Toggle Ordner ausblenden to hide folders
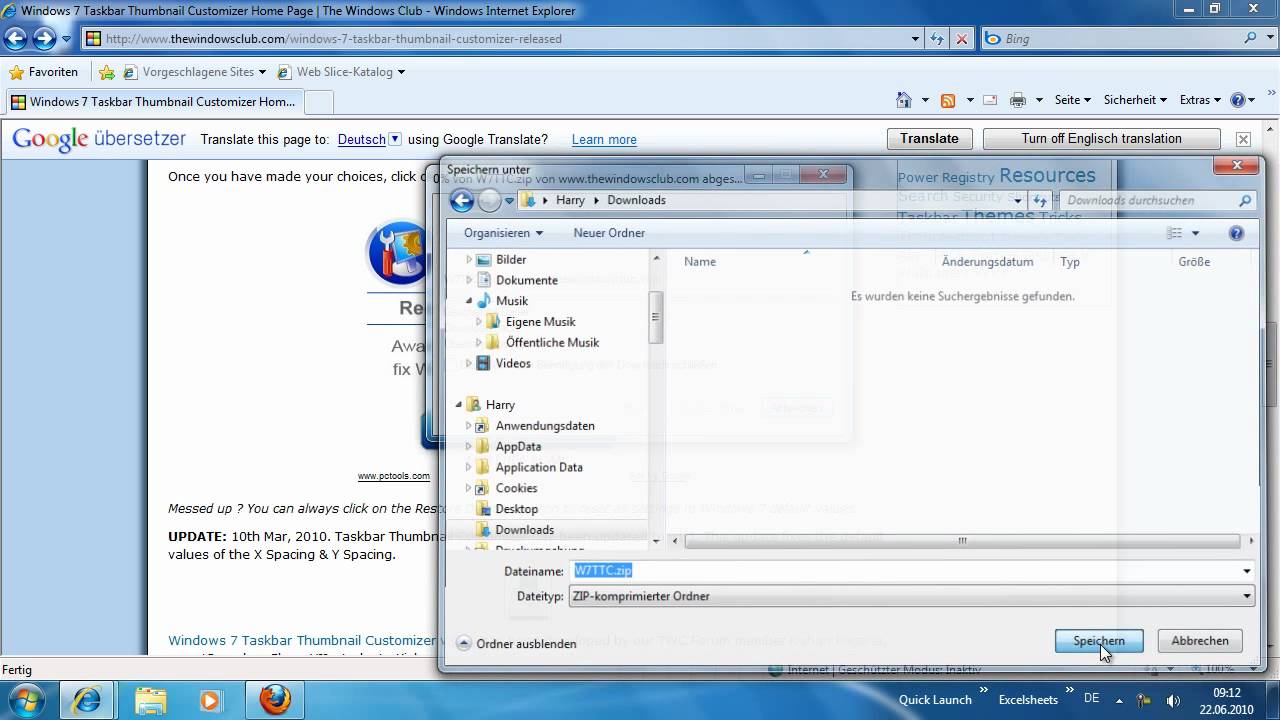This screenshot has height=720, width=1280. point(517,644)
